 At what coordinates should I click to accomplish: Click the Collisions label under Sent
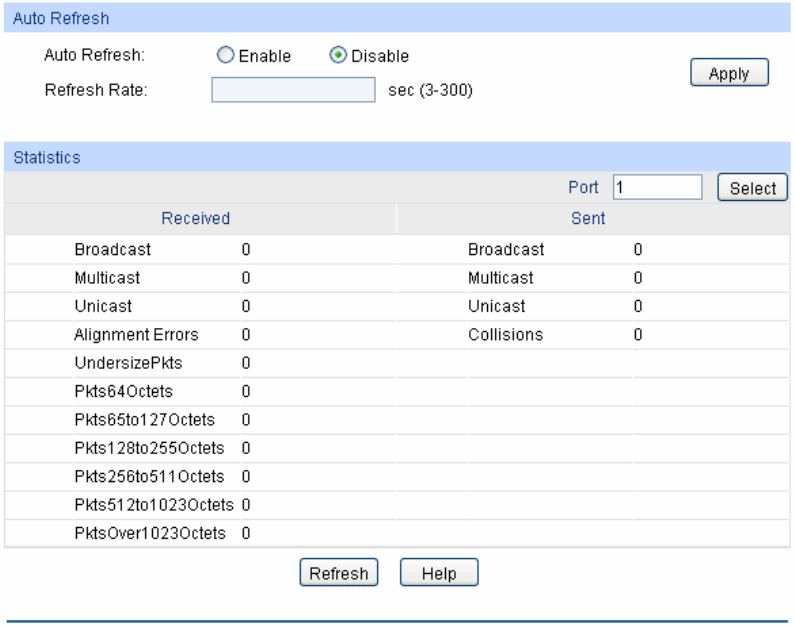505,334
